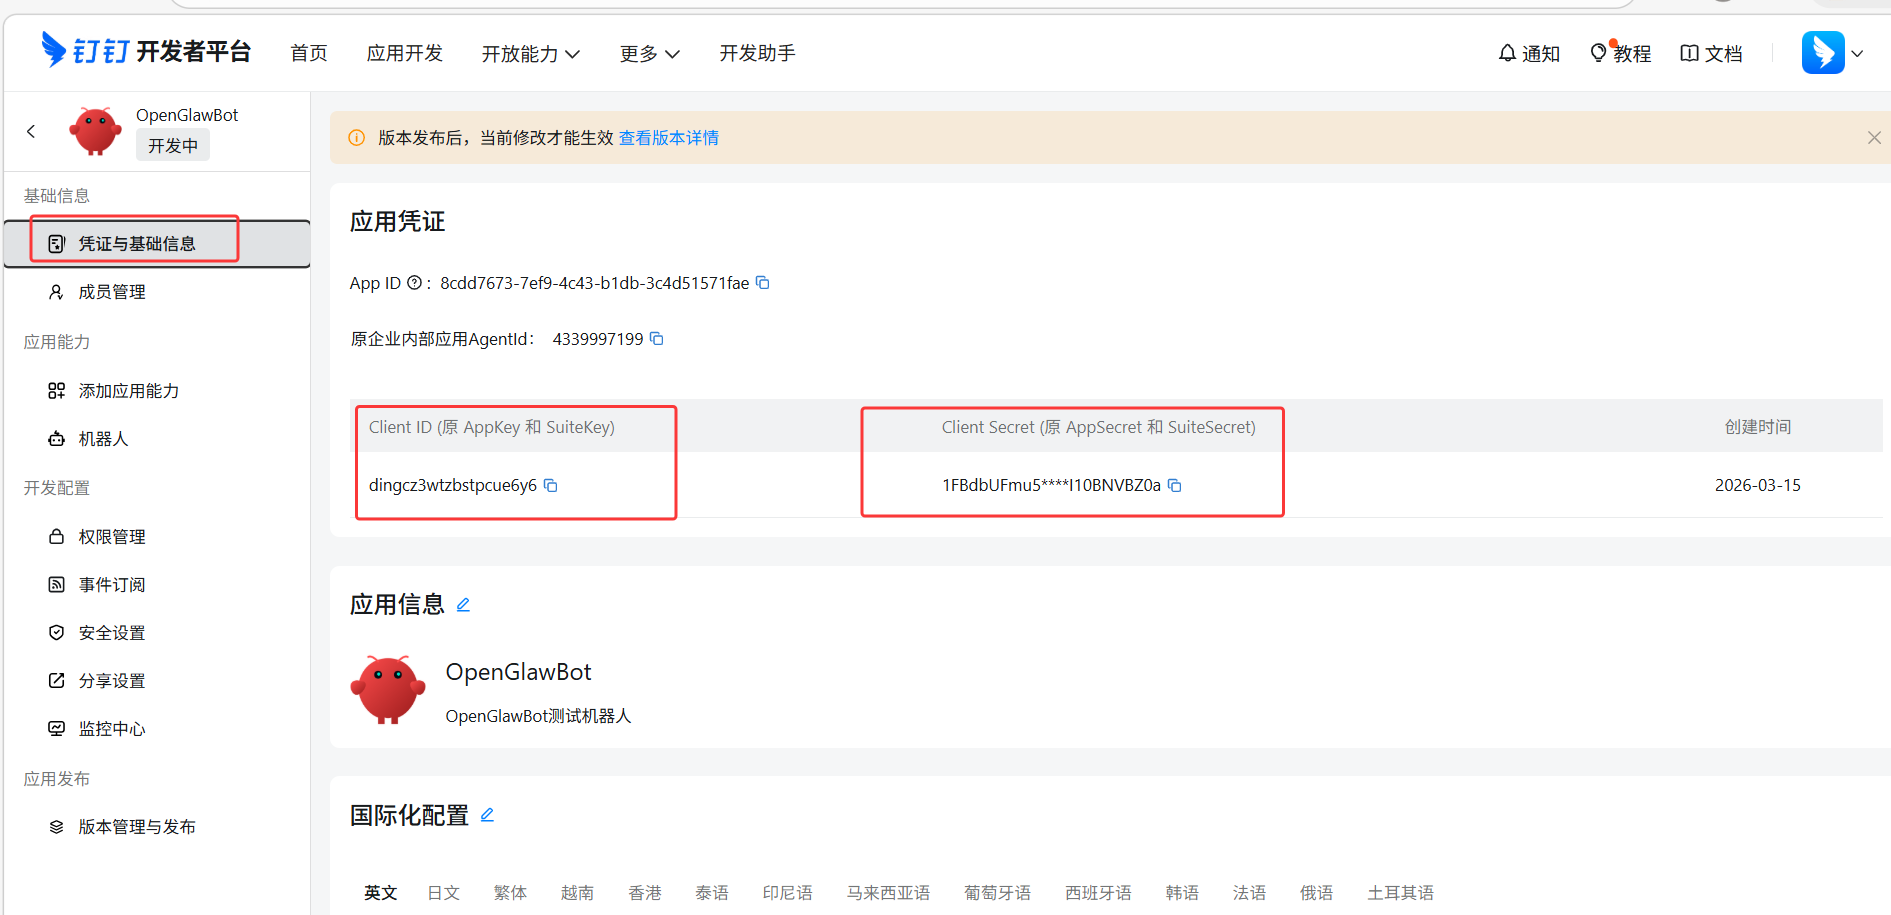Close the version notice banner
Viewport: 1891px width, 915px height.
pos(1874,138)
